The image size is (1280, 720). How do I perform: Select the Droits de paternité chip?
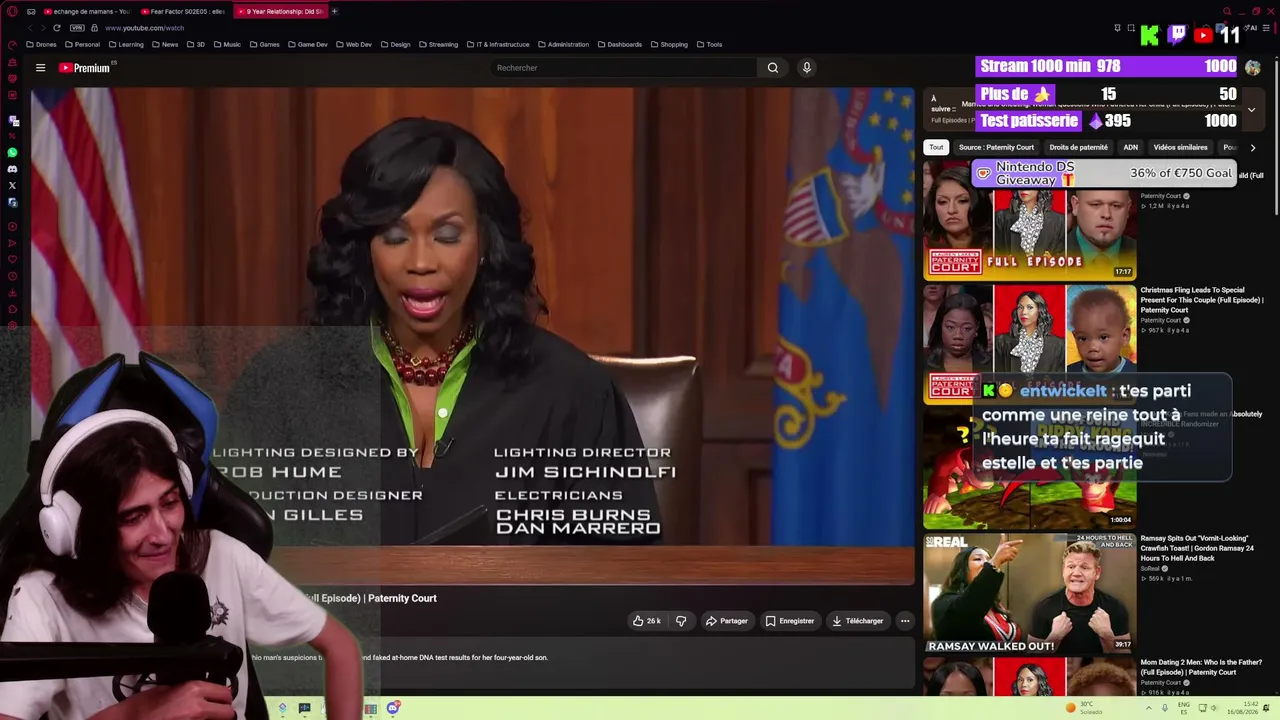(1078, 147)
